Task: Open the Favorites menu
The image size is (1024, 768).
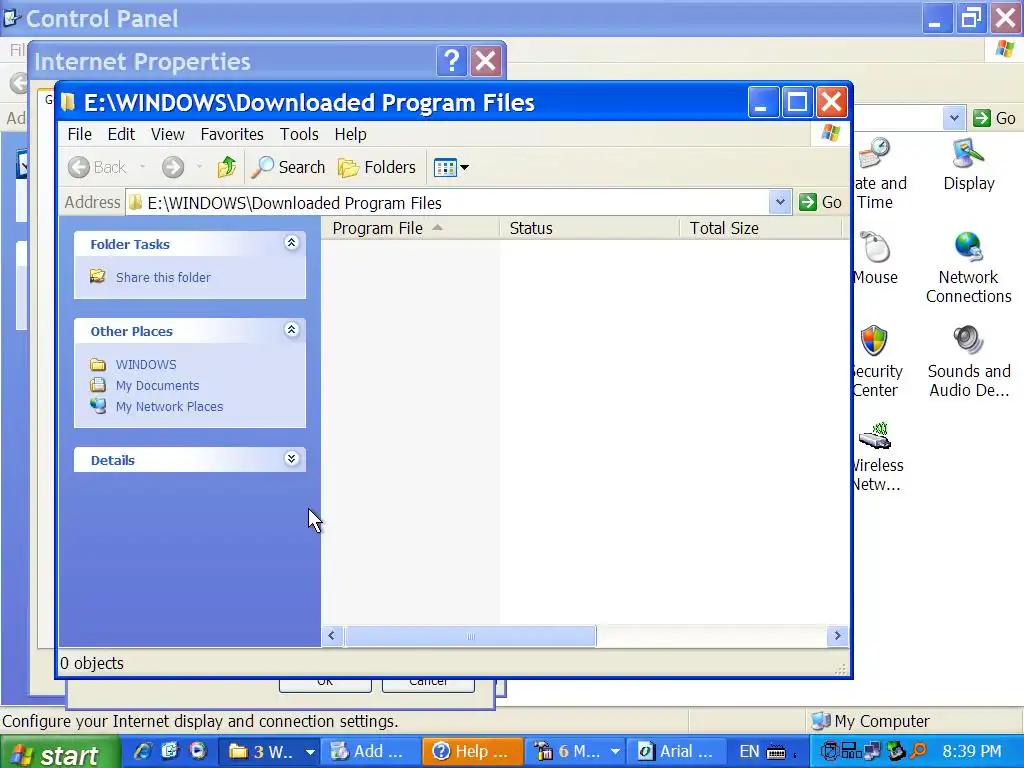Action: pos(232,134)
